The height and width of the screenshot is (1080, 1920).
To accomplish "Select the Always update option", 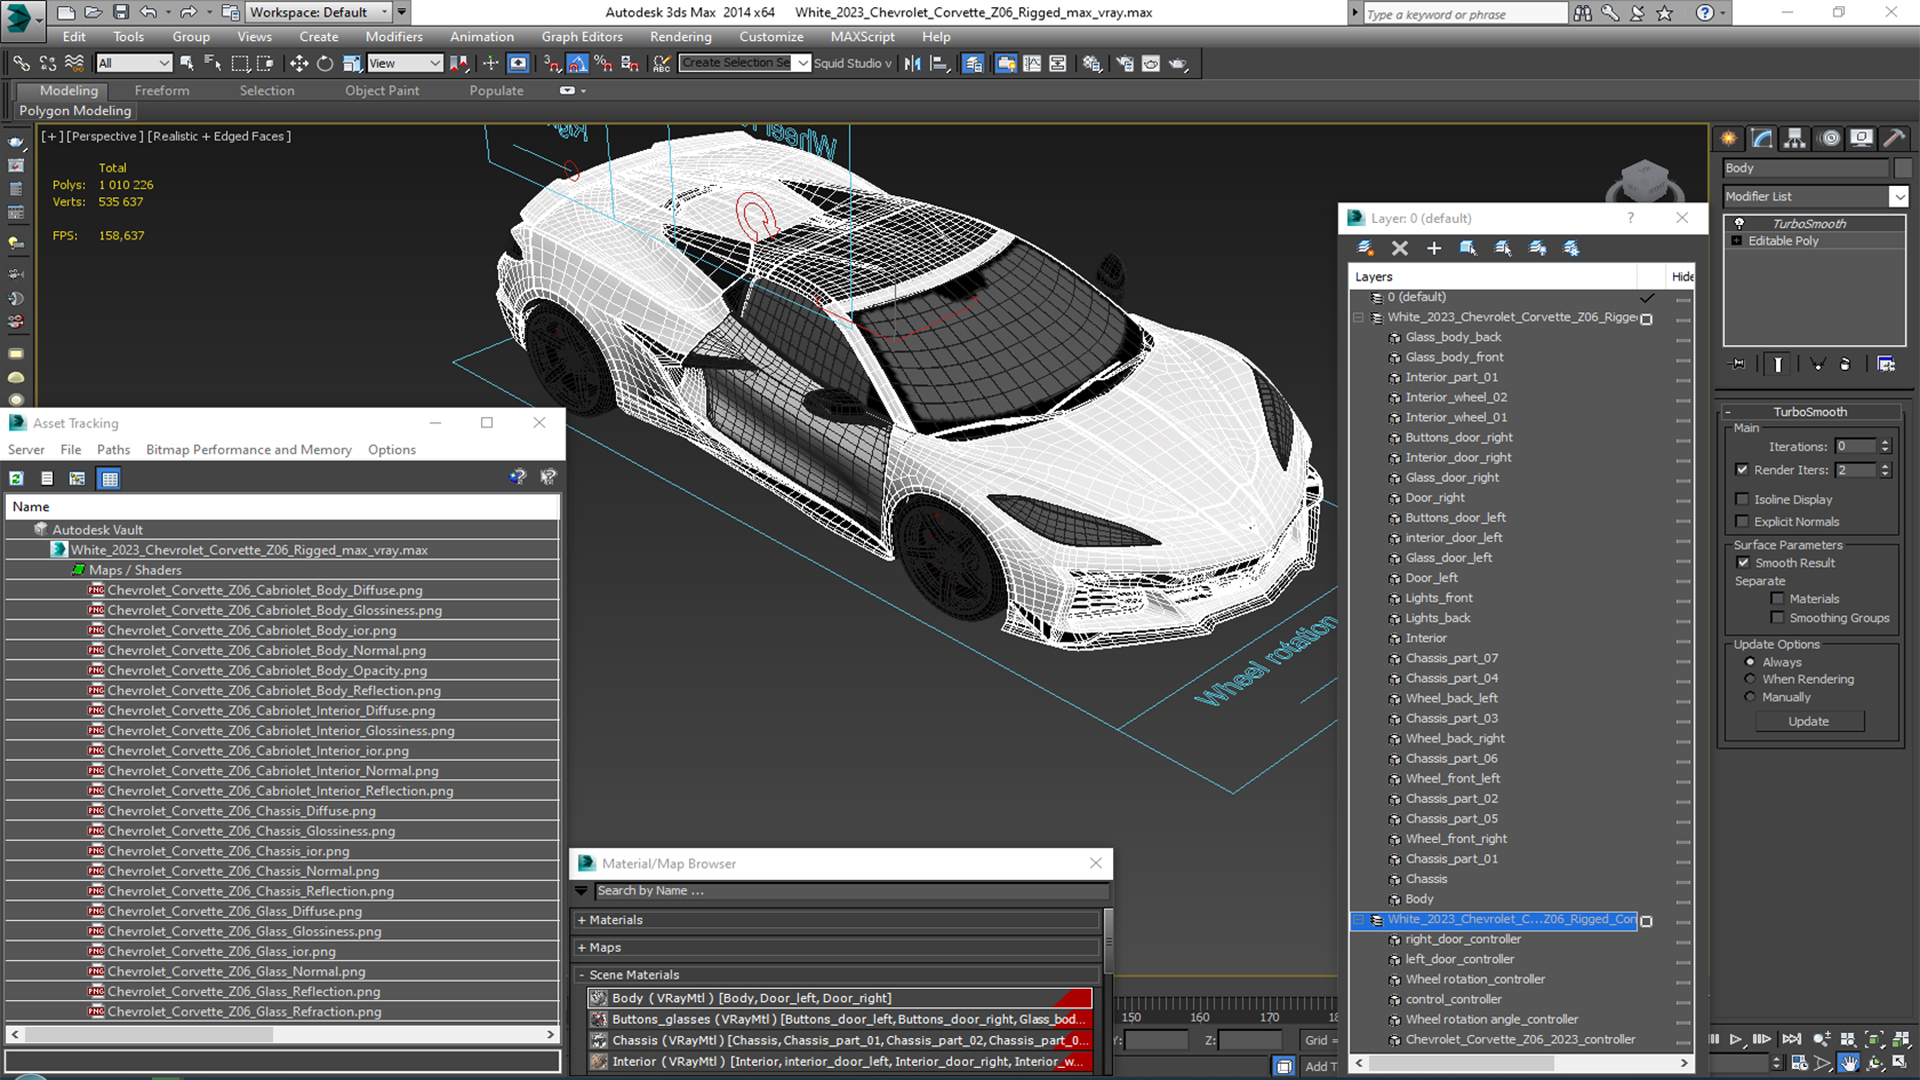I will 1750,661.
